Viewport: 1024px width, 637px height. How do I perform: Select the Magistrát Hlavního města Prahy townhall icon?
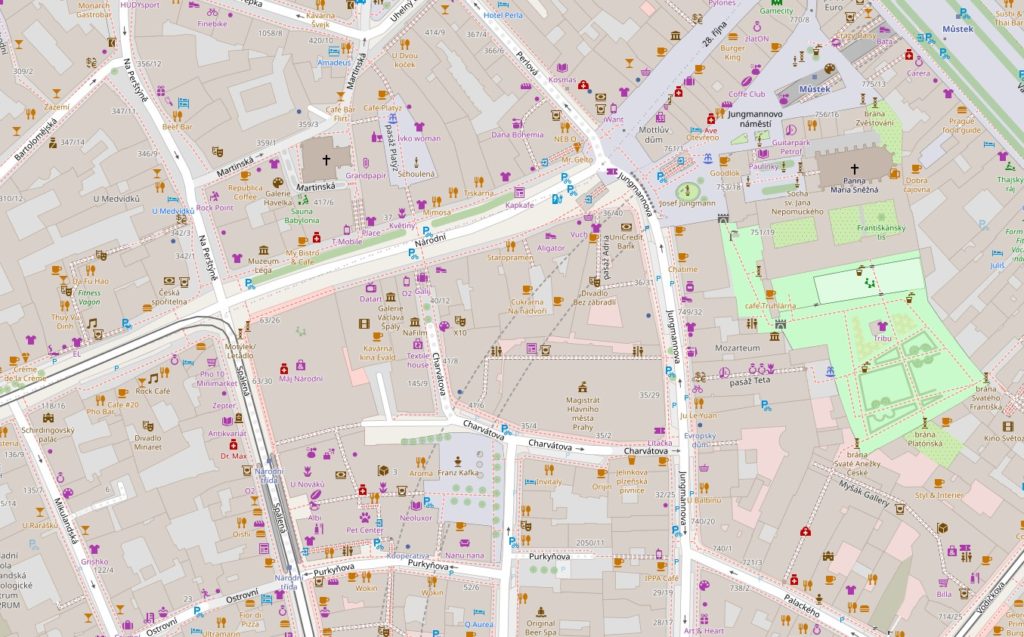coord(582,385)
